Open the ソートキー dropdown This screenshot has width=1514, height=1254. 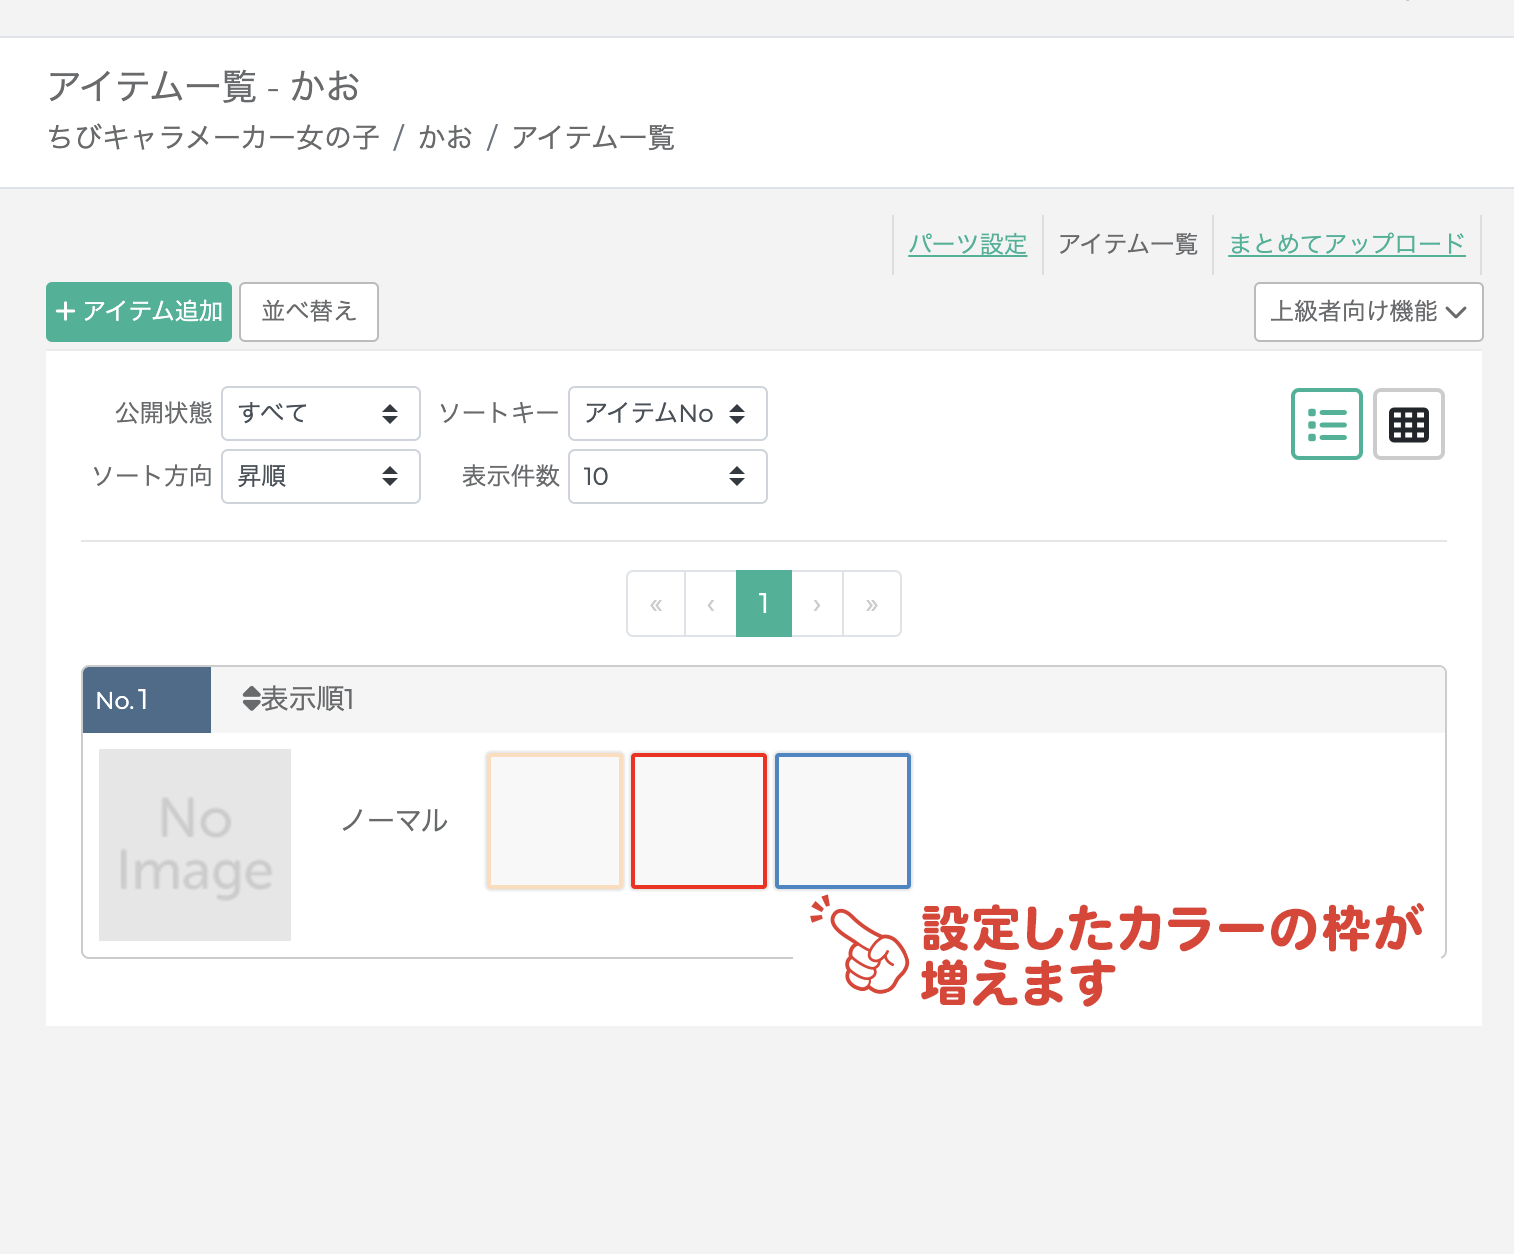(x=667, y=413)
